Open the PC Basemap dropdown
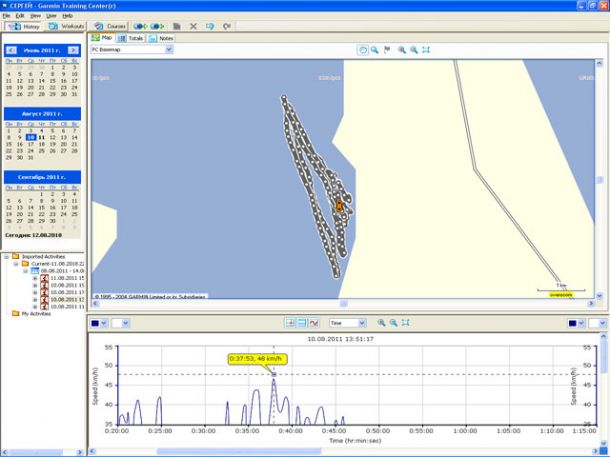This screenshot has height=457, width=610. point(168,48)
